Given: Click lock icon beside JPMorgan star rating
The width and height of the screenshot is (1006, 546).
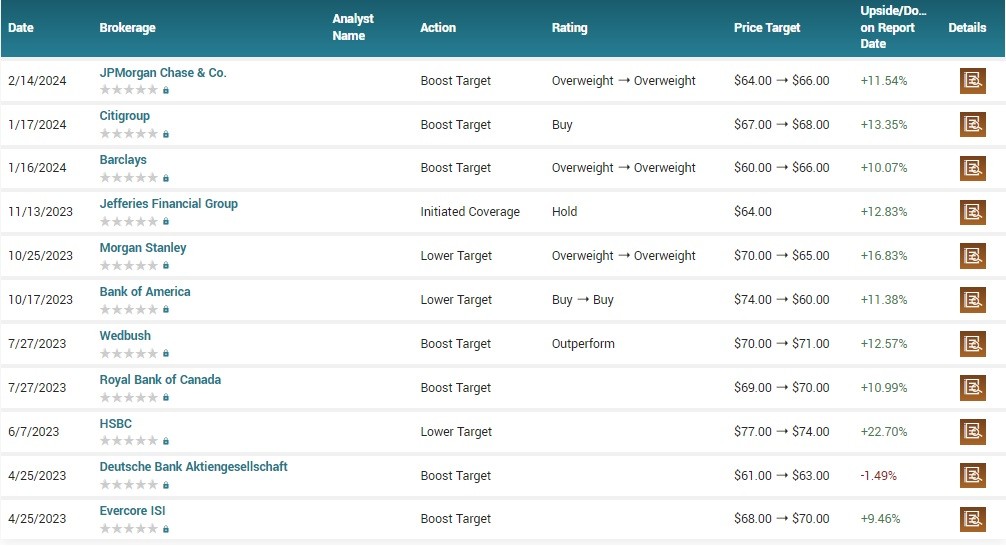Looking at the screenshot, I should (166, 90).
